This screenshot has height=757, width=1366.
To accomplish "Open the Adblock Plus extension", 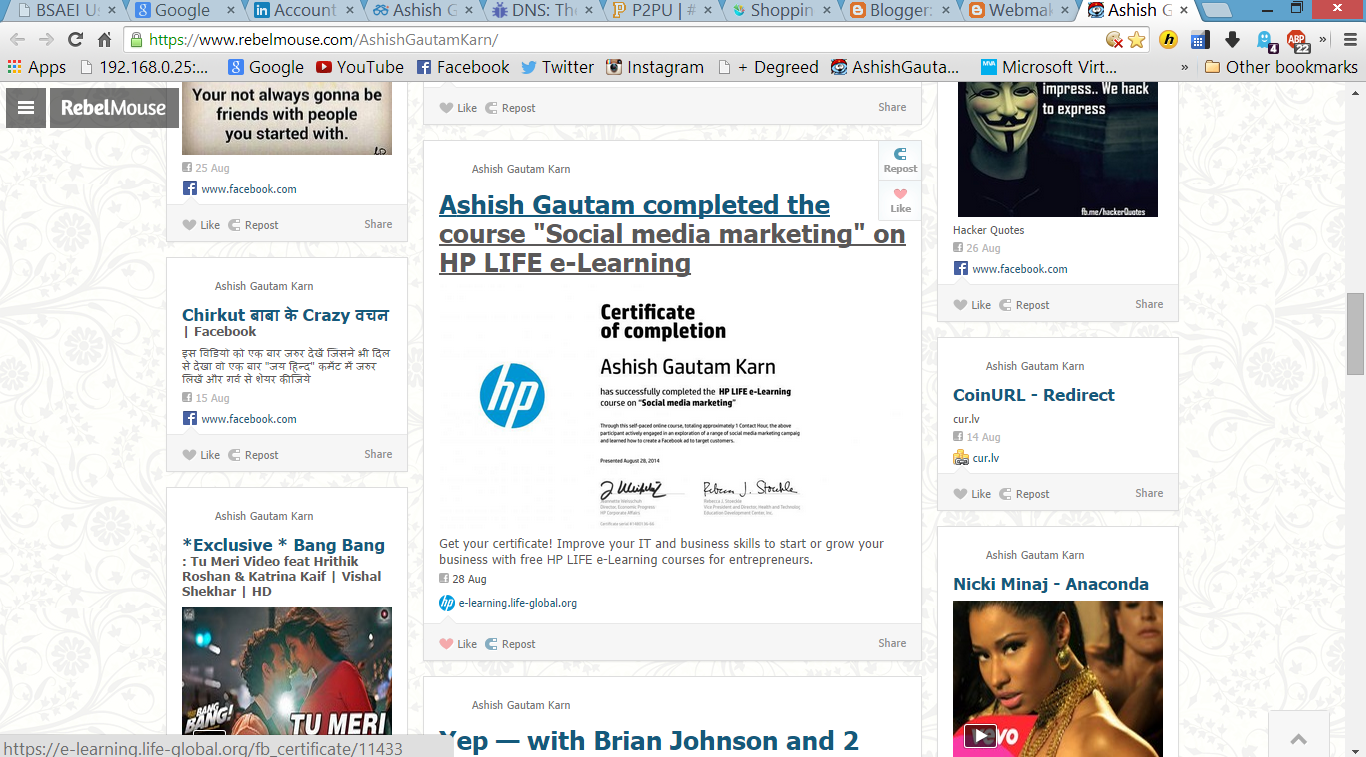I will click(x=1298, y=40).
